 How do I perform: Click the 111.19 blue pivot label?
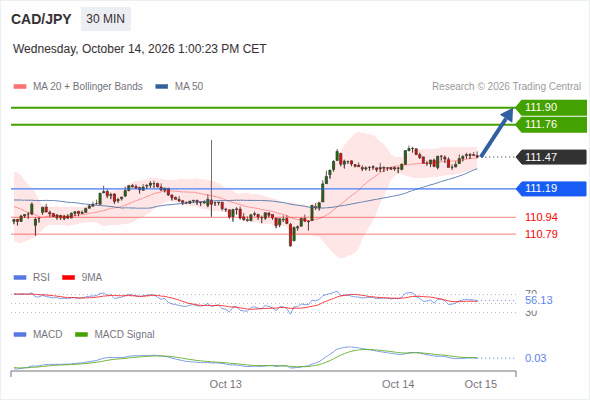point(552,188)
